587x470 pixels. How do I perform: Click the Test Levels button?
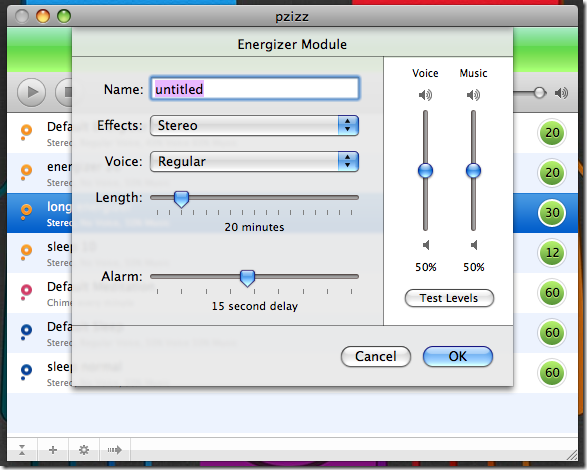pos(449,298)
